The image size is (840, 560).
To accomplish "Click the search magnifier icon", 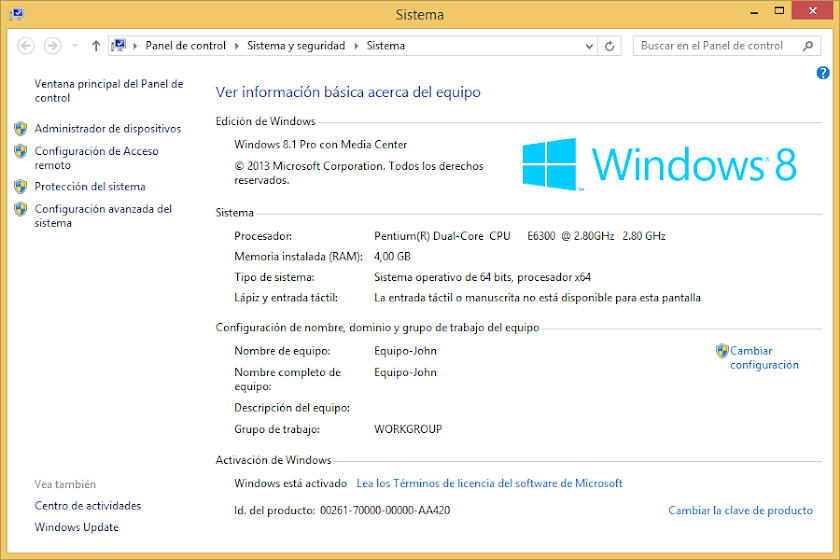I will tap(808, 46).
